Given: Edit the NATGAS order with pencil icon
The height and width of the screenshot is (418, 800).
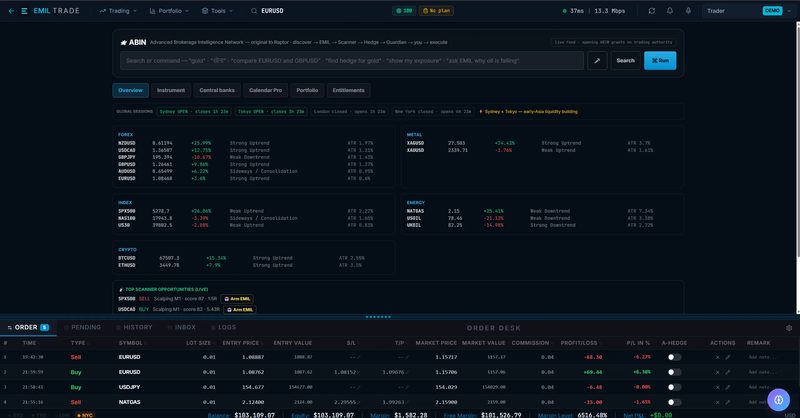Looking at the screenshot, I should point(728,402).
